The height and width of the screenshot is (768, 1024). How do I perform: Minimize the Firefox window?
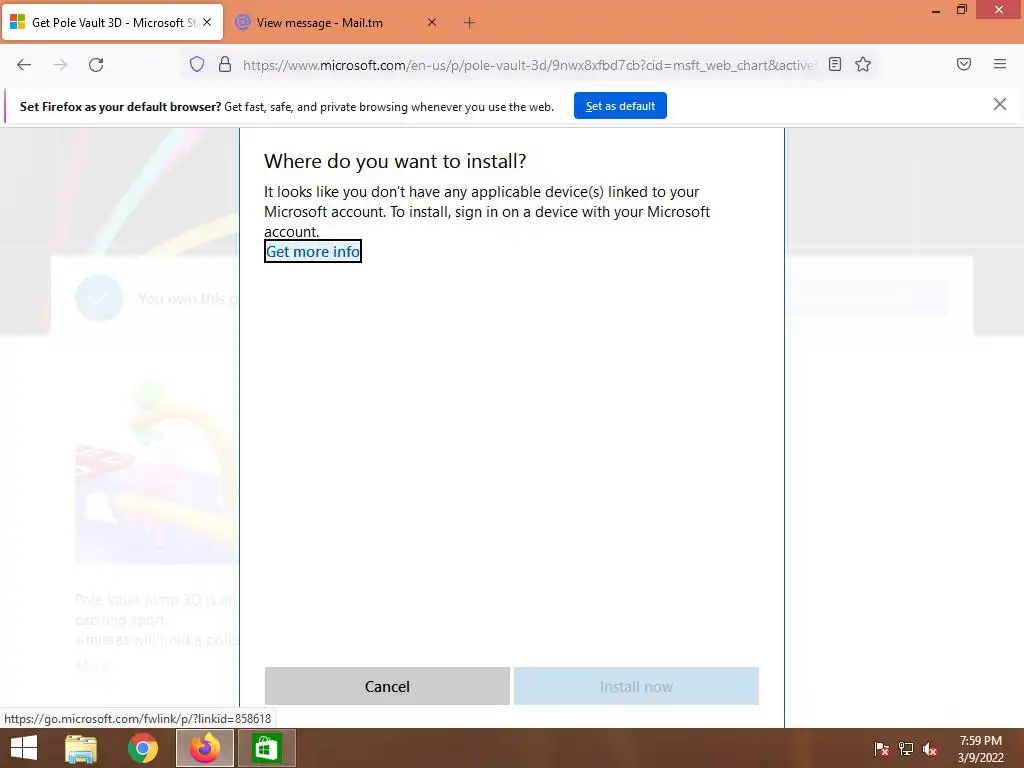tap(936, 10)
